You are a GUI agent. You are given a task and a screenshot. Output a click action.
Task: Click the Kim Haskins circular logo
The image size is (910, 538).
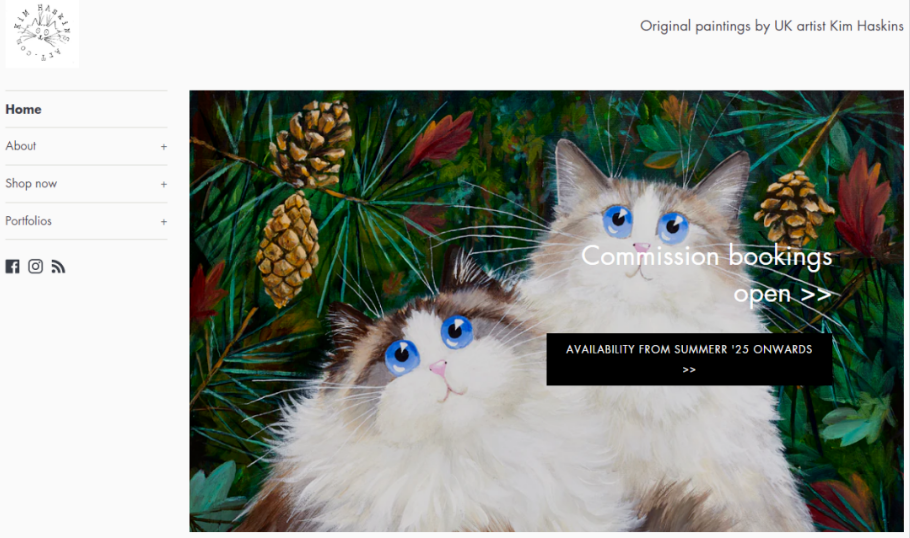click(x=42, y=34)
